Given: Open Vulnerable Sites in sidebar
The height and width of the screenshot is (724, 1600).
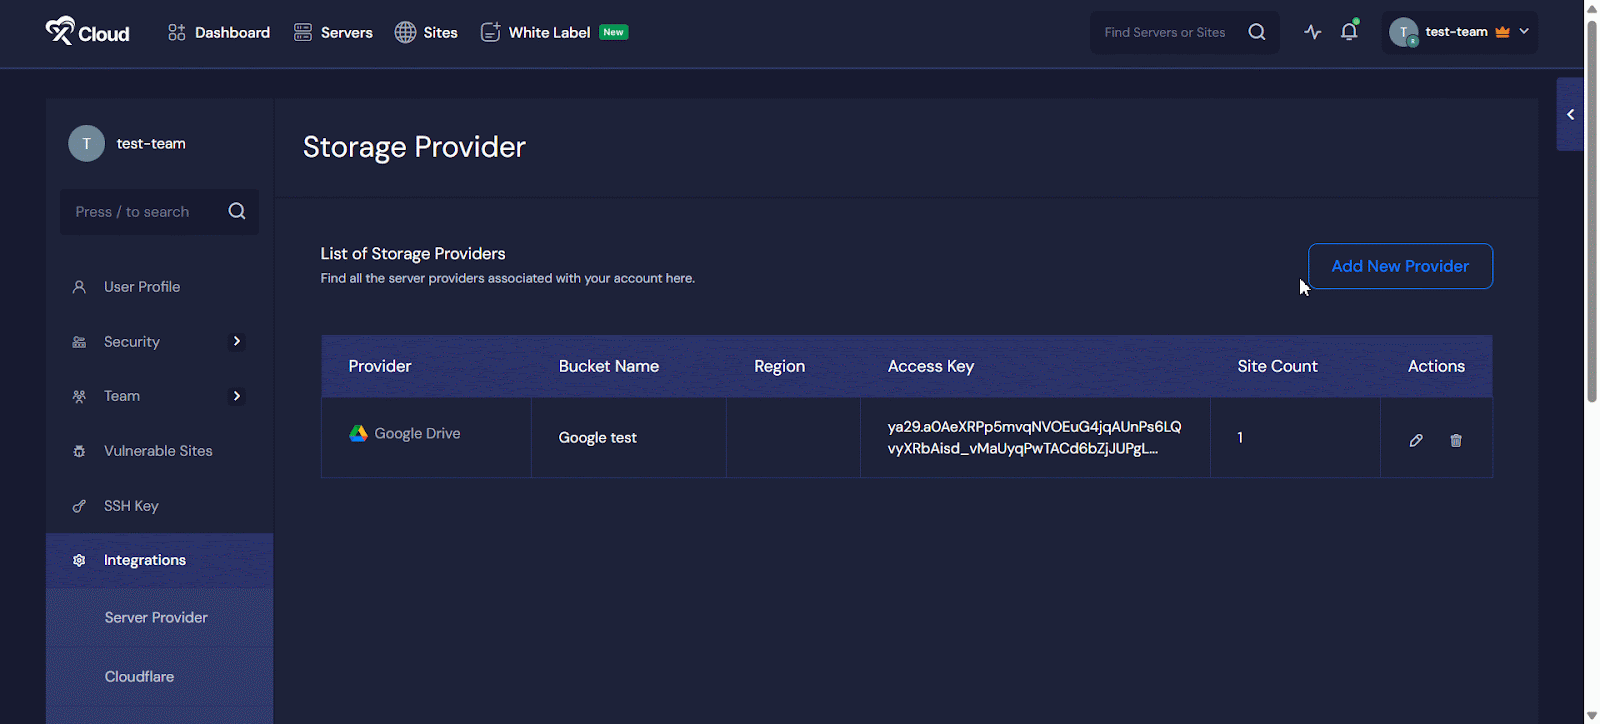Looking at the screenshot, I should coord(158,451).
